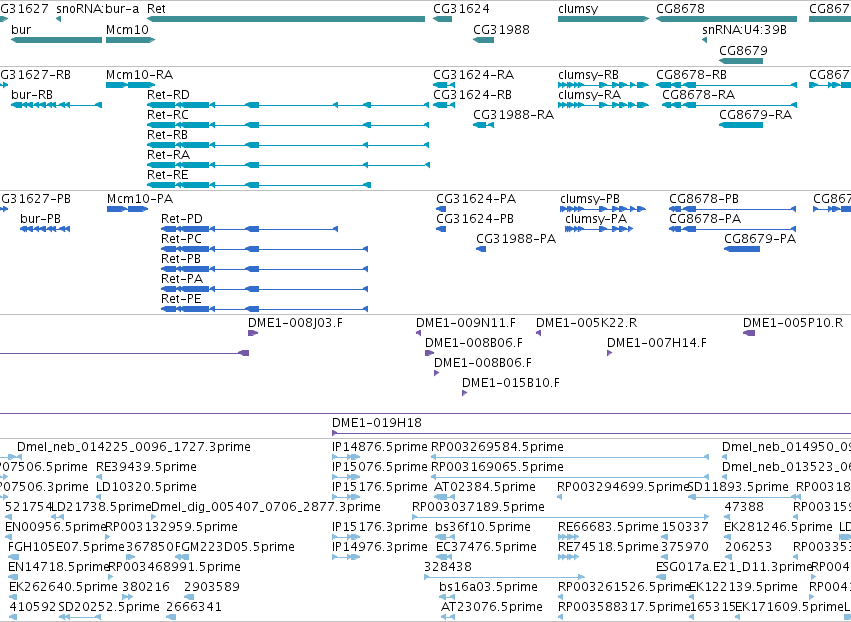Open EST label 'bs36f10.5prime'
This screenshot has width=851, height=622.
[483, 526]
